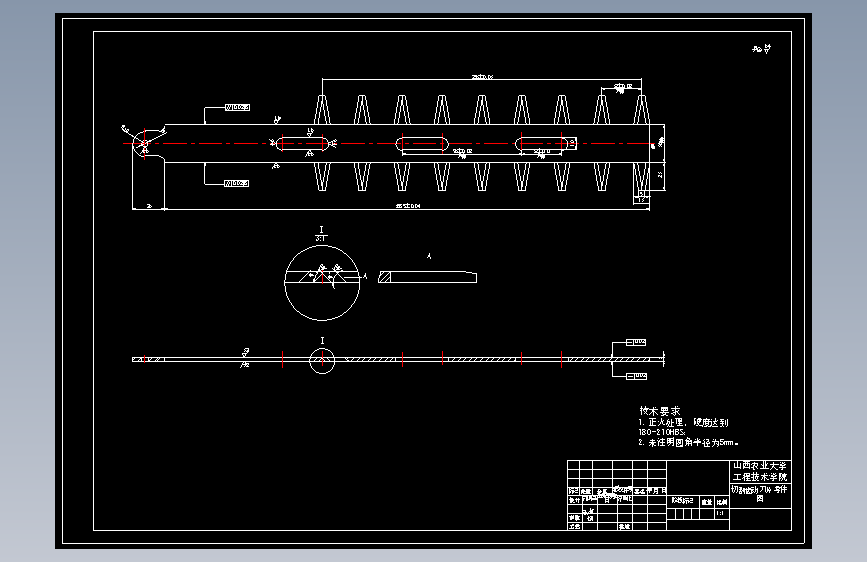
Task: Click the overall length dimension below the blade
Action: (x=408, y=206)
